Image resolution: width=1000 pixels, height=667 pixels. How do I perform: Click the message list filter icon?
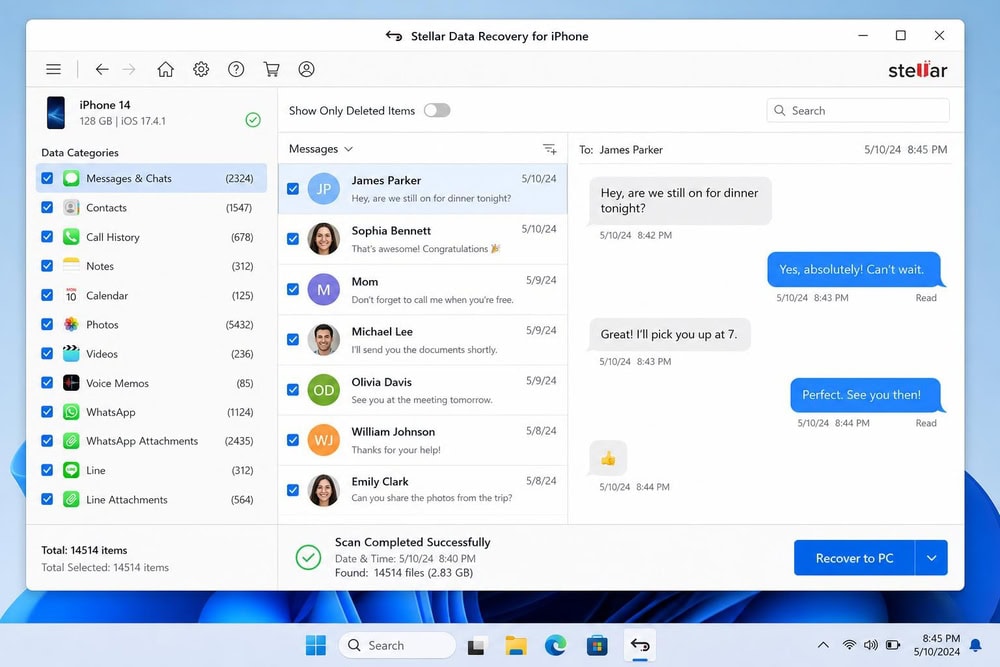coord(550,149)
